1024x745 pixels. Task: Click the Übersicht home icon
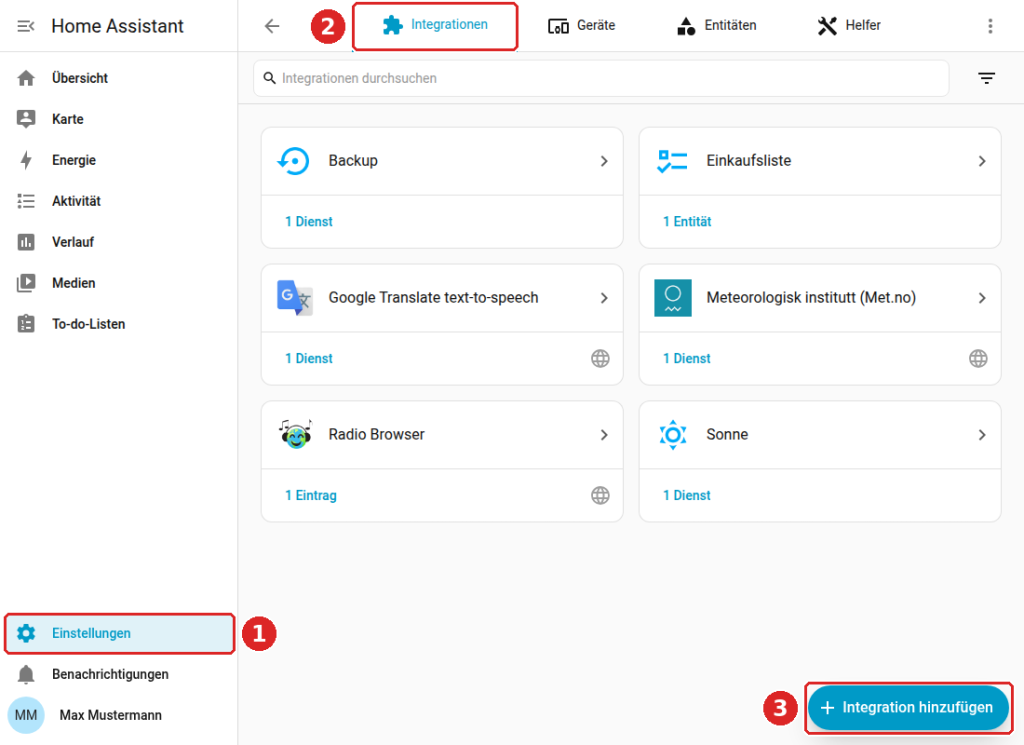click(x=26, y=78)
